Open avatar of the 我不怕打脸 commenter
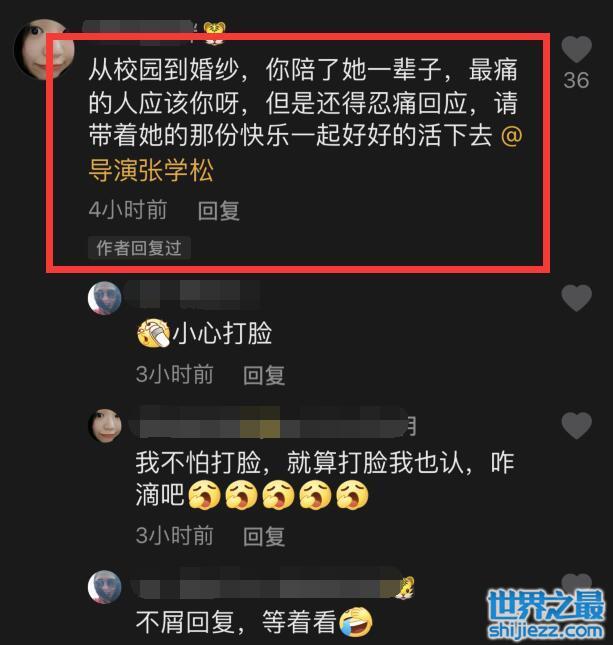Screen dimensions: 613x645 104,425
